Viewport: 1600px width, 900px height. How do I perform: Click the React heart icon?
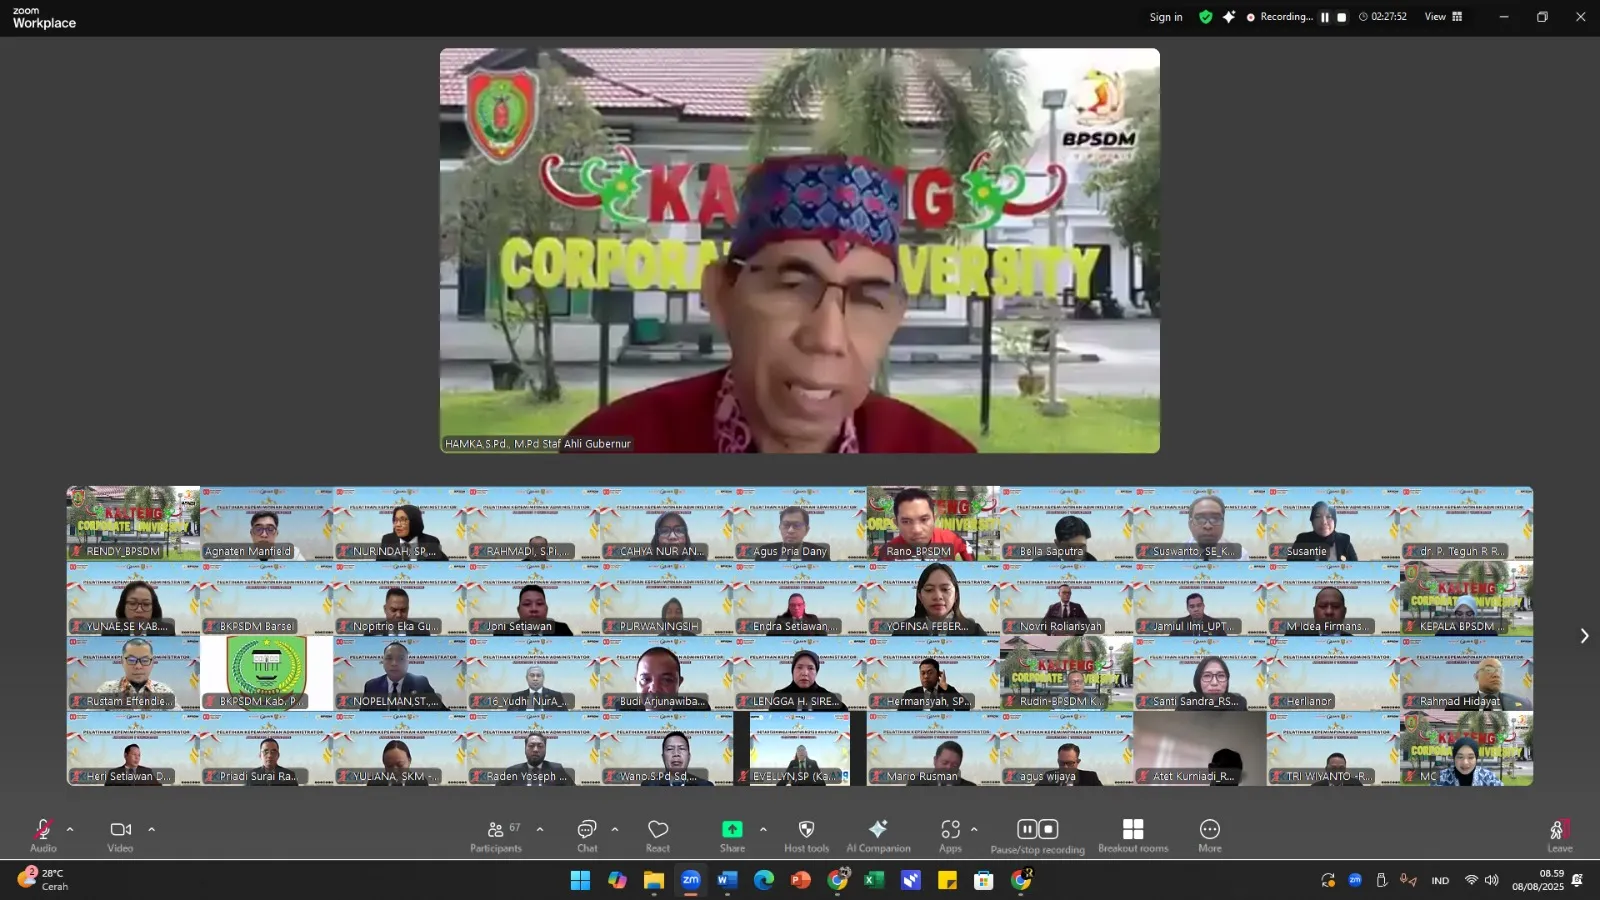pos(658,835)
